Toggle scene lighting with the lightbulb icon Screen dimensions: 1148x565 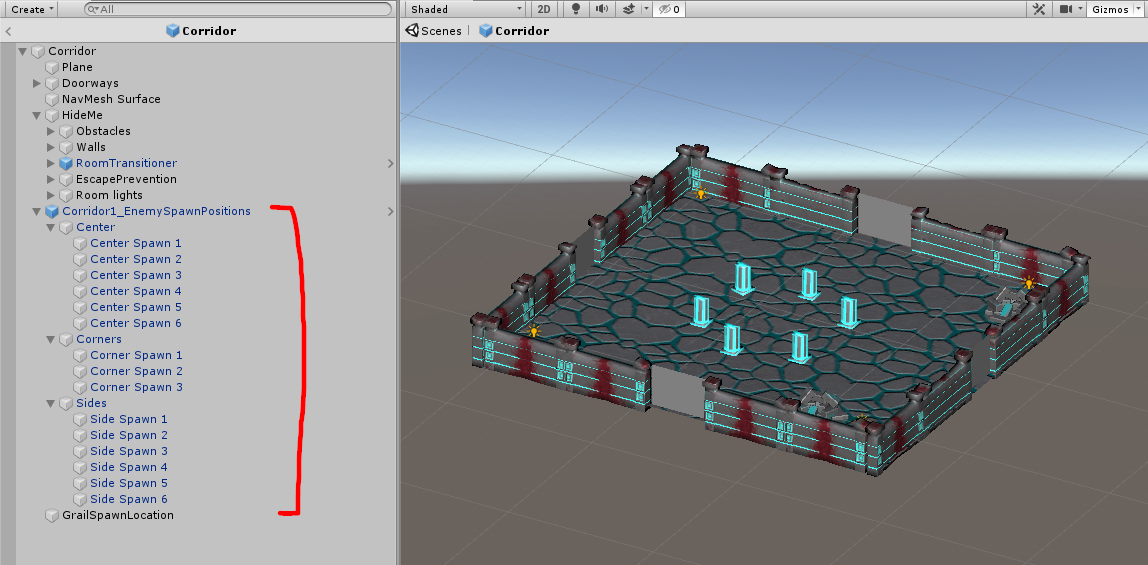pos(575,9)
